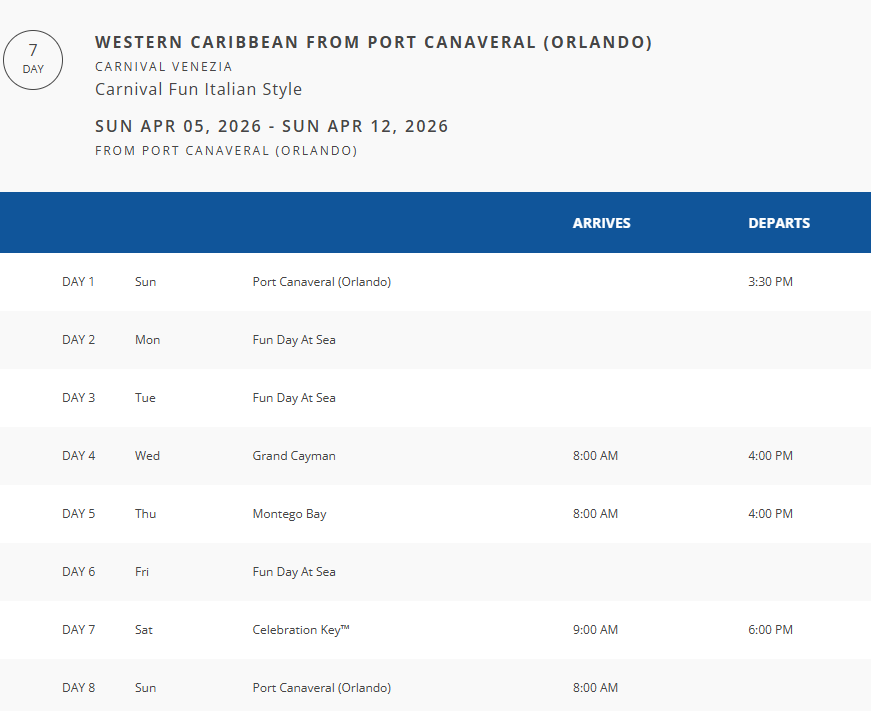871x711 pixels.
Task: Click the Carnival Fun Italian Style tagline
Action: (x=198, y=89)
